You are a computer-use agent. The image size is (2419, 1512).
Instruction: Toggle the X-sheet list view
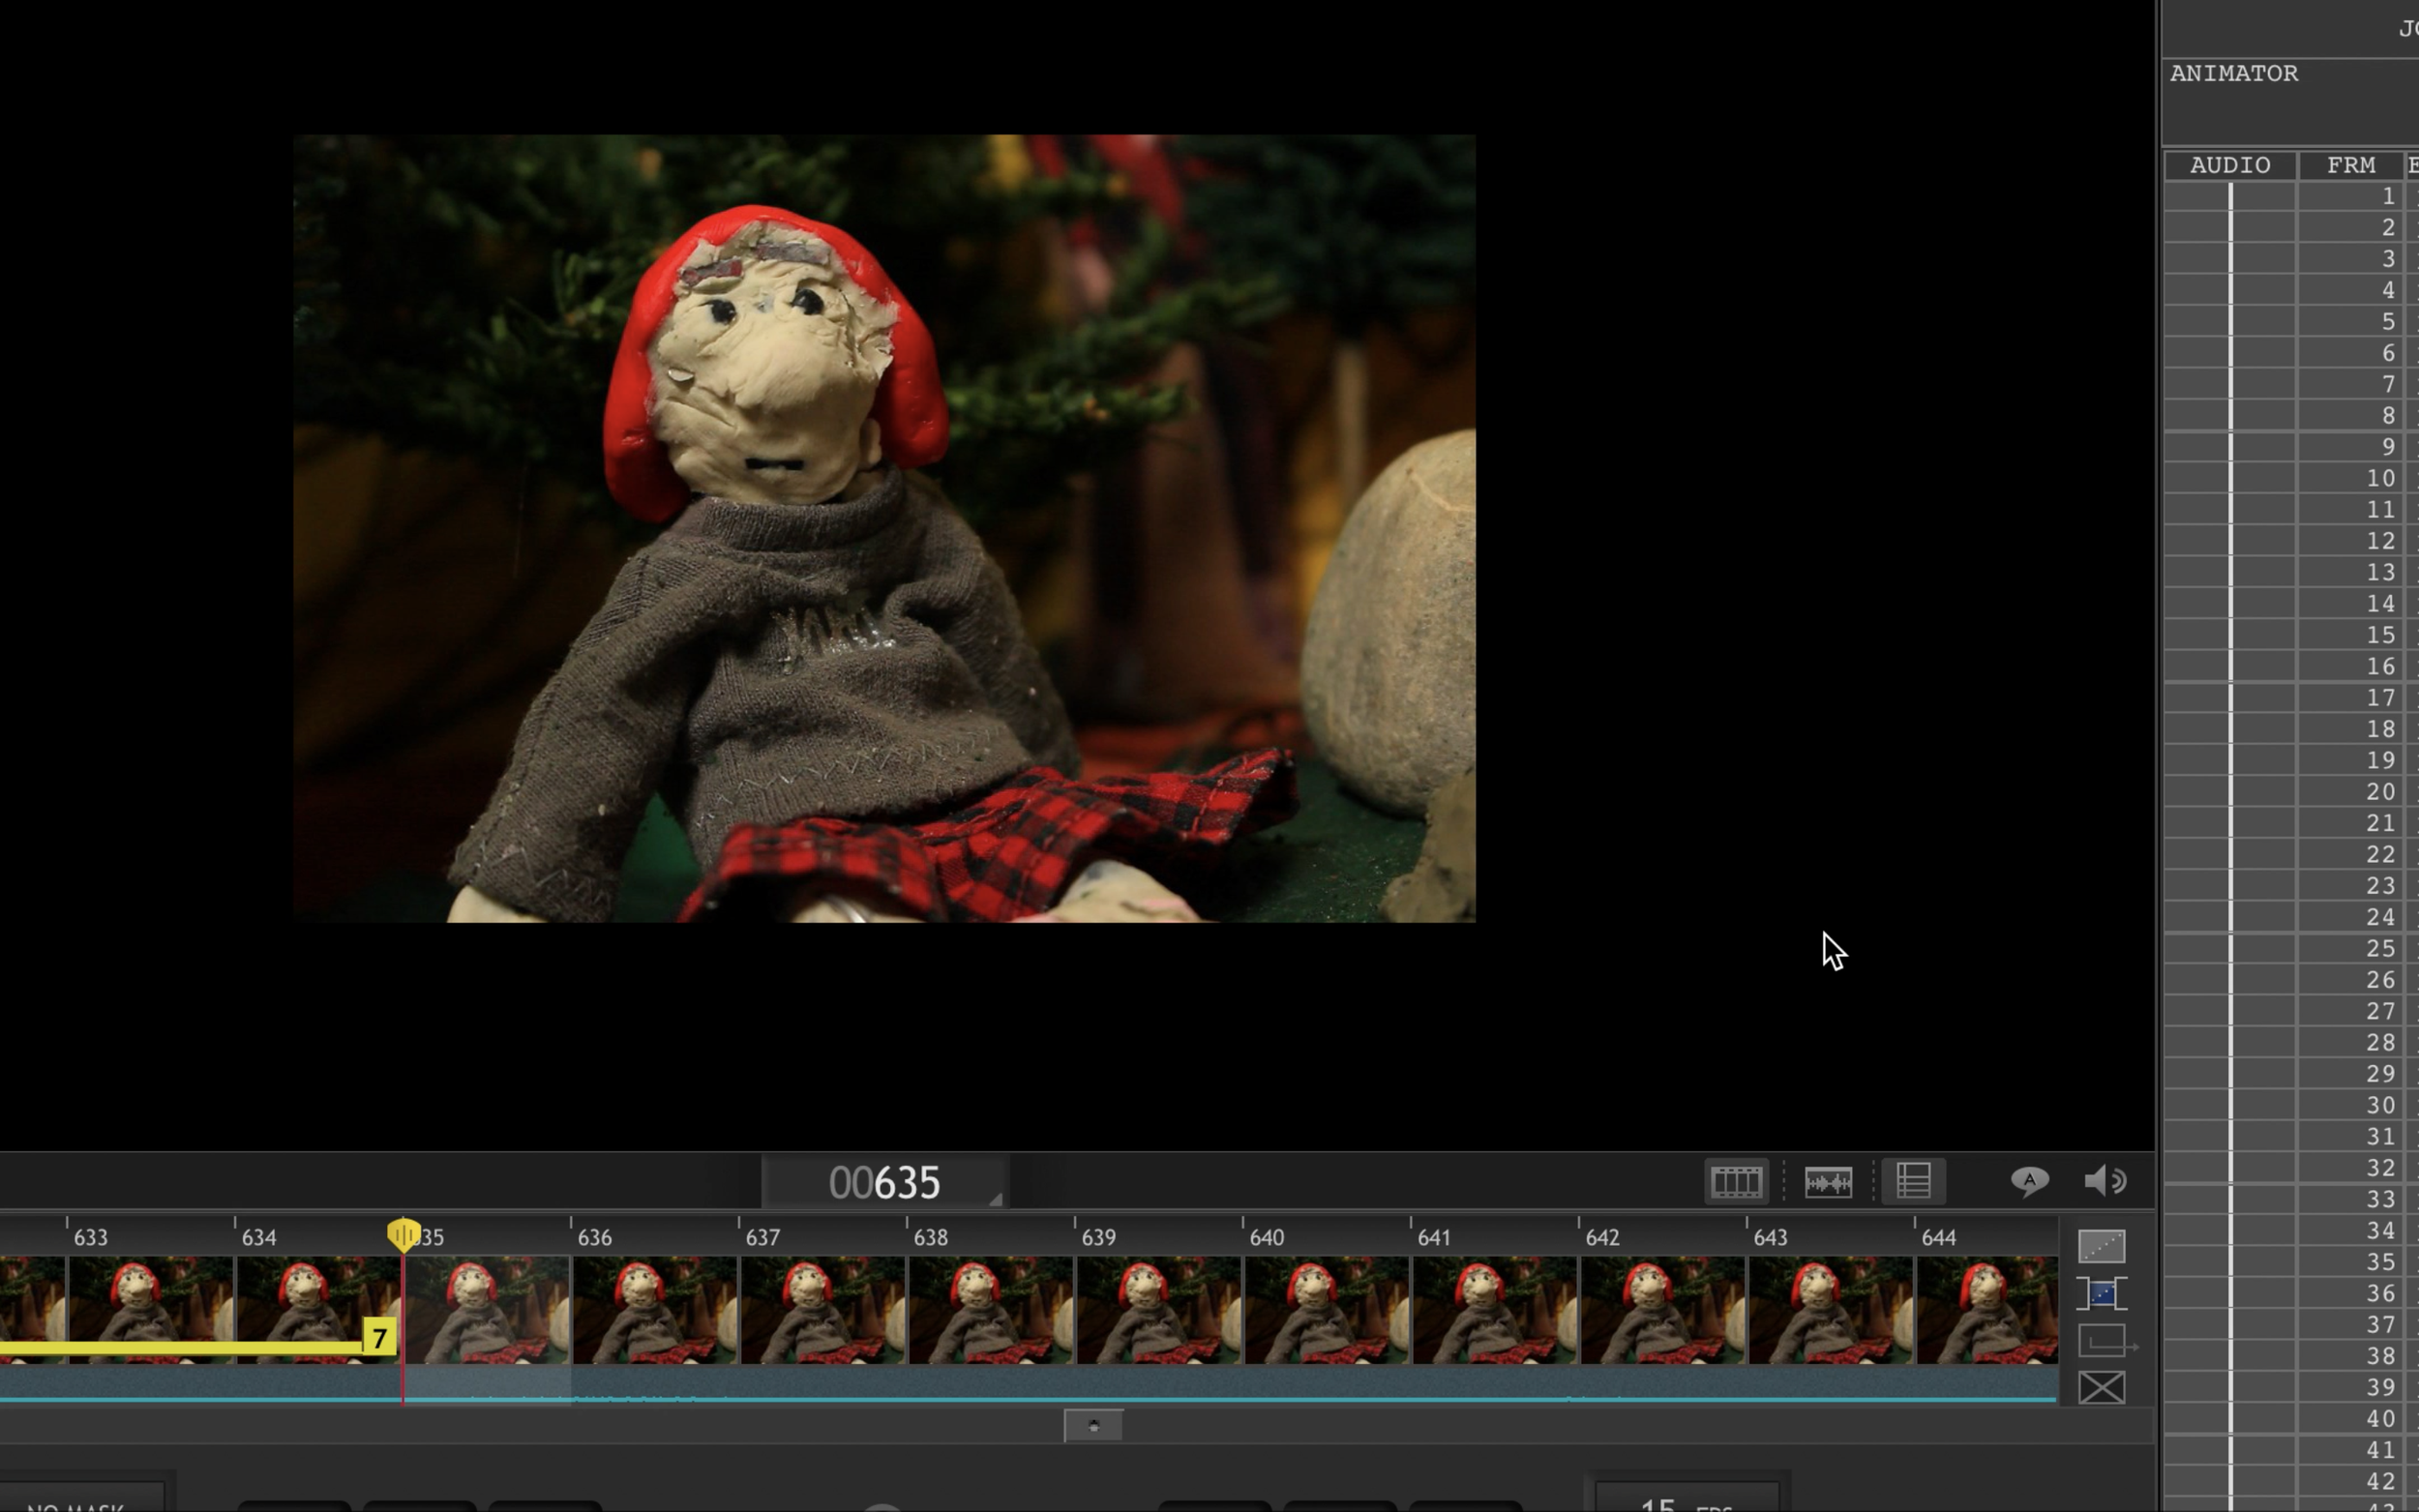tap(1913, 1181)
